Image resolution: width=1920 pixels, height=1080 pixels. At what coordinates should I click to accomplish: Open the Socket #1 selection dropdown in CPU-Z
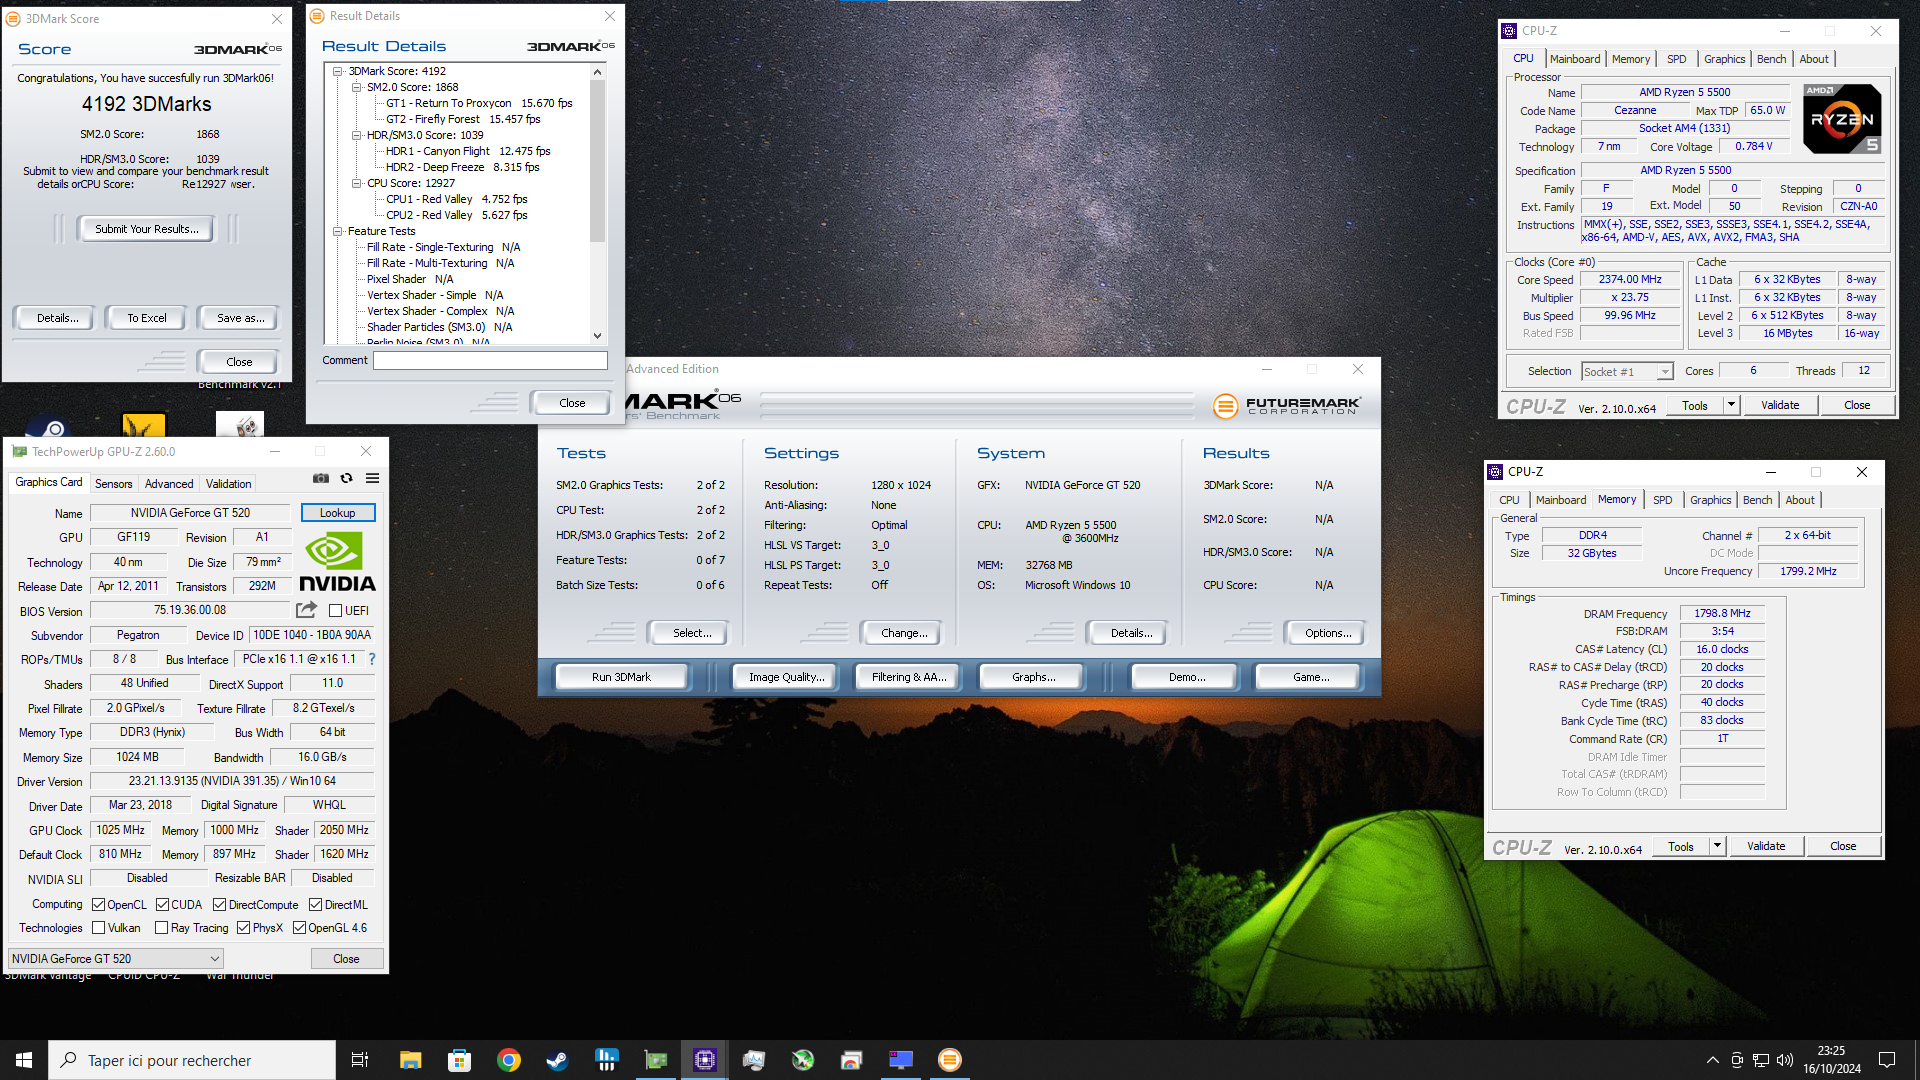(x=1627, y=372)
